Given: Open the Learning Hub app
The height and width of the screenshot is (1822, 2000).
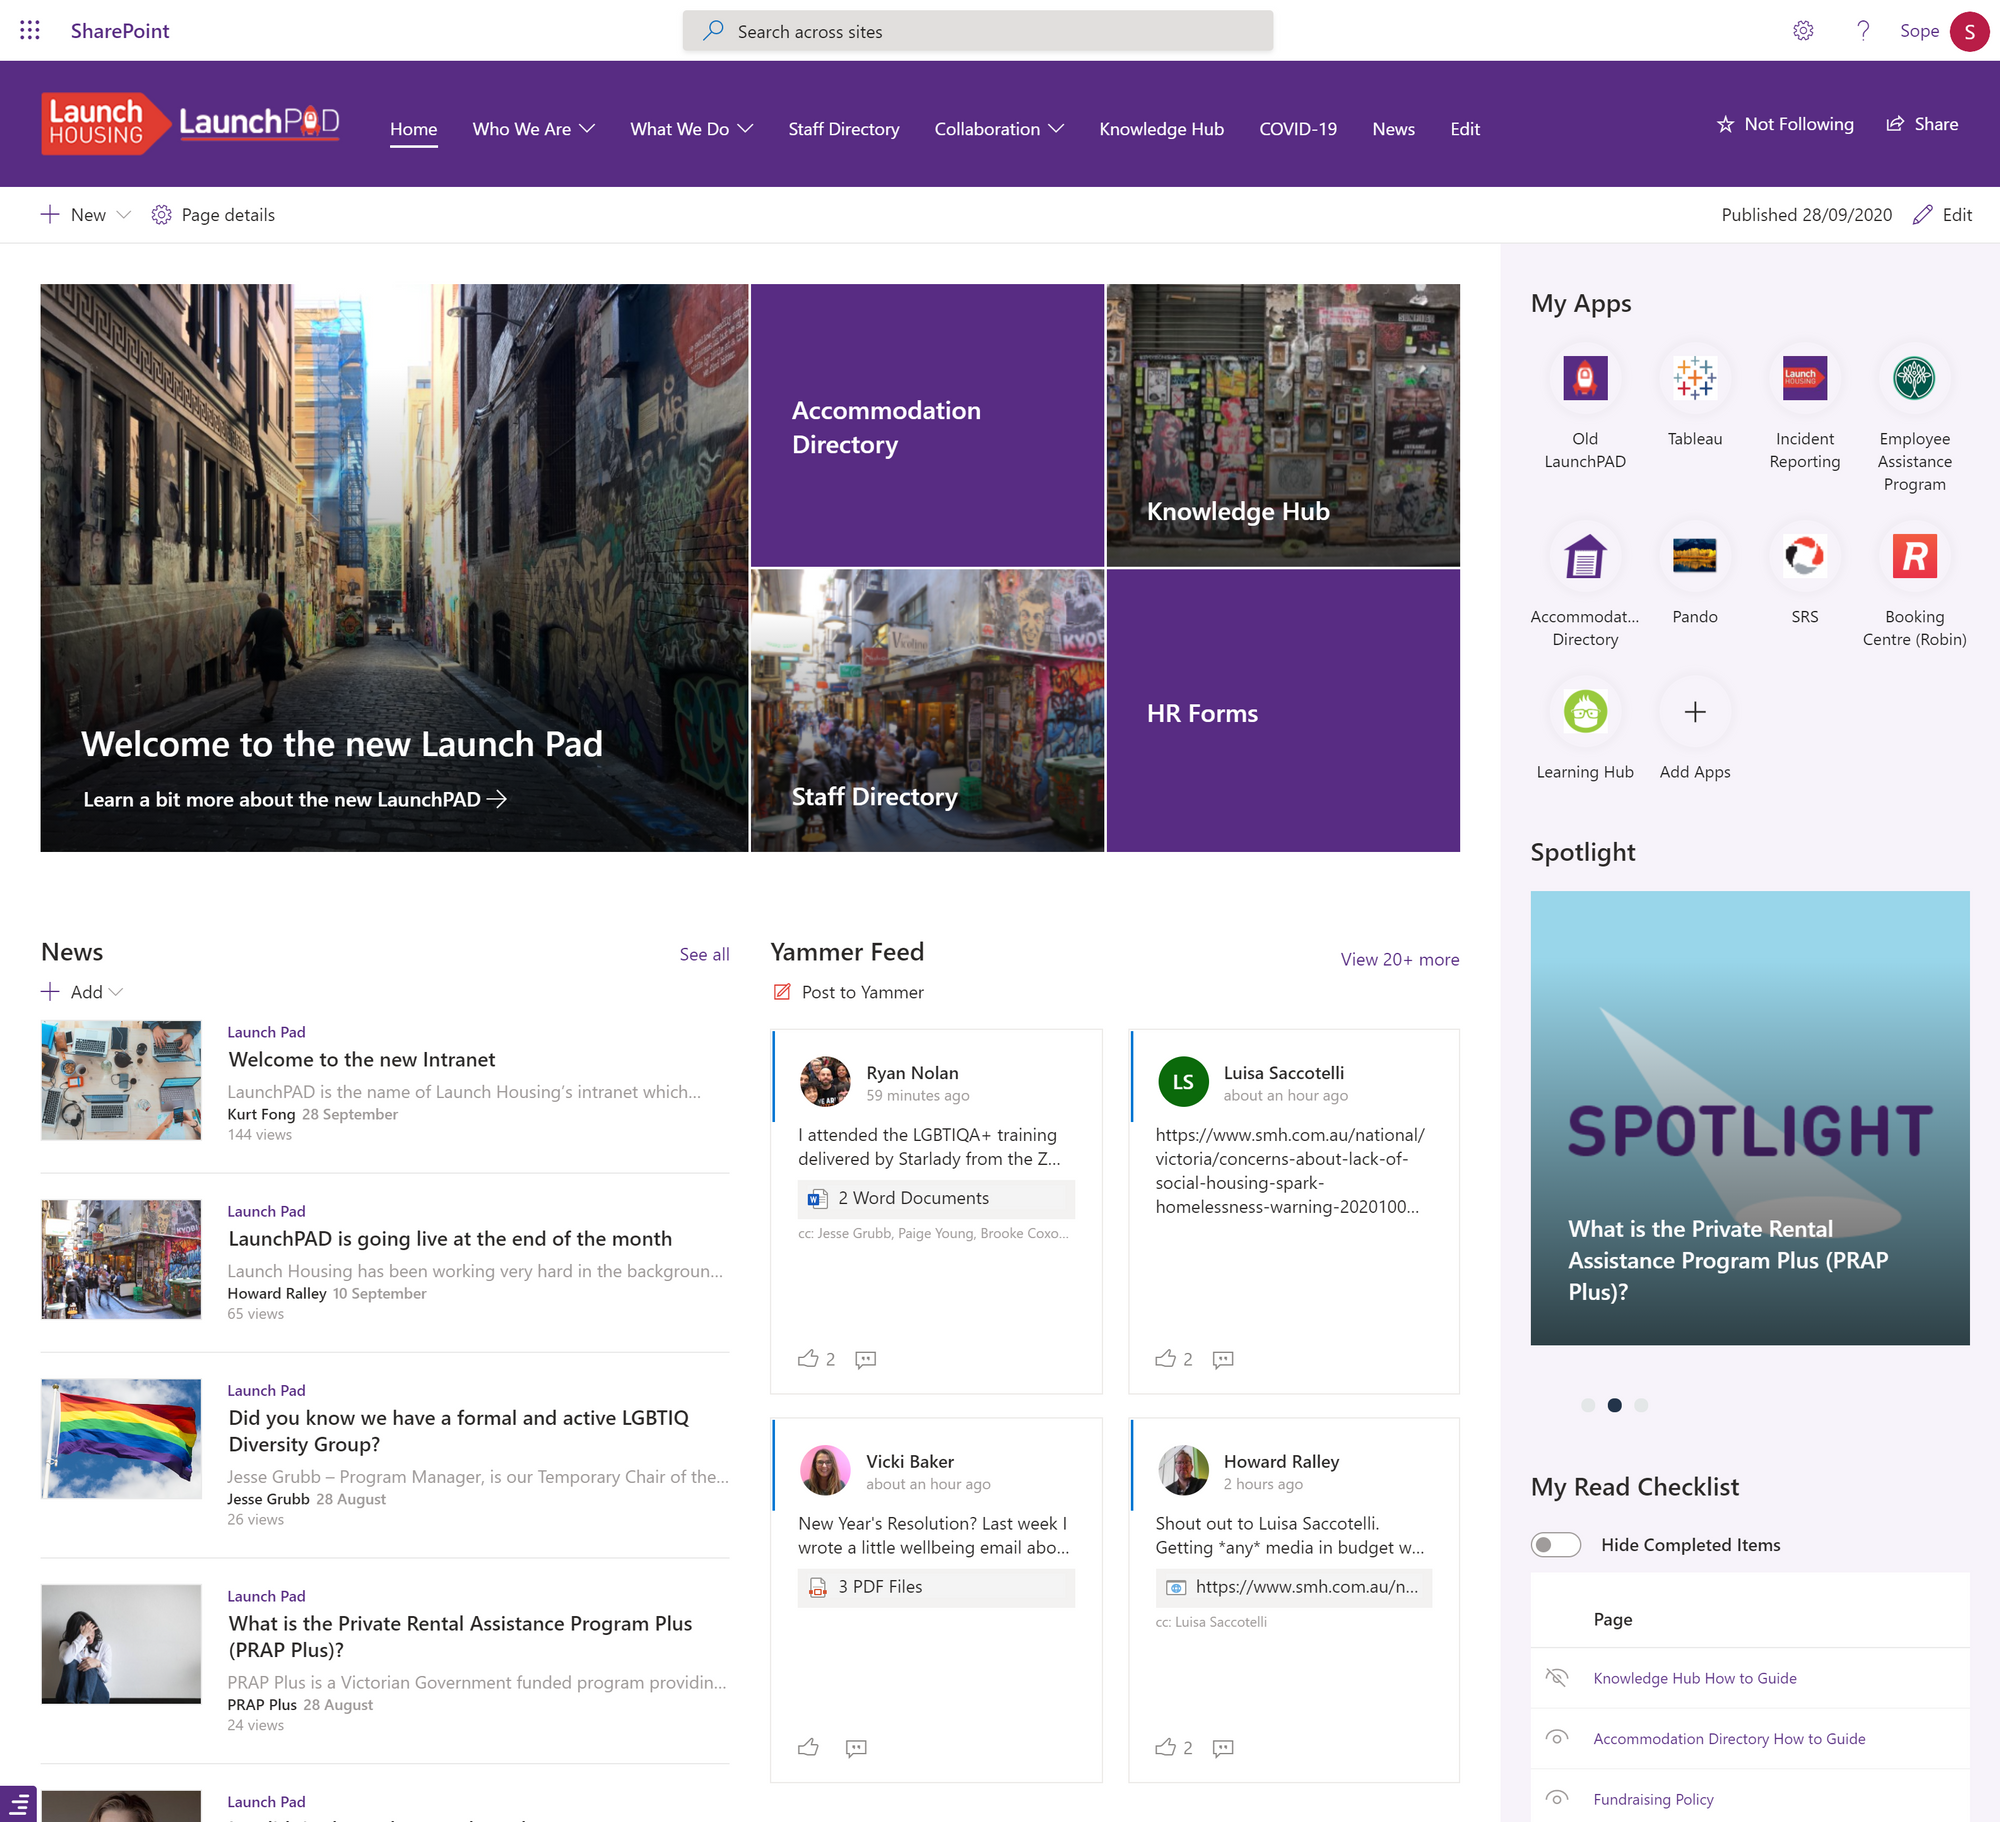Looking at the screenshot, I should coord(1585,712).
